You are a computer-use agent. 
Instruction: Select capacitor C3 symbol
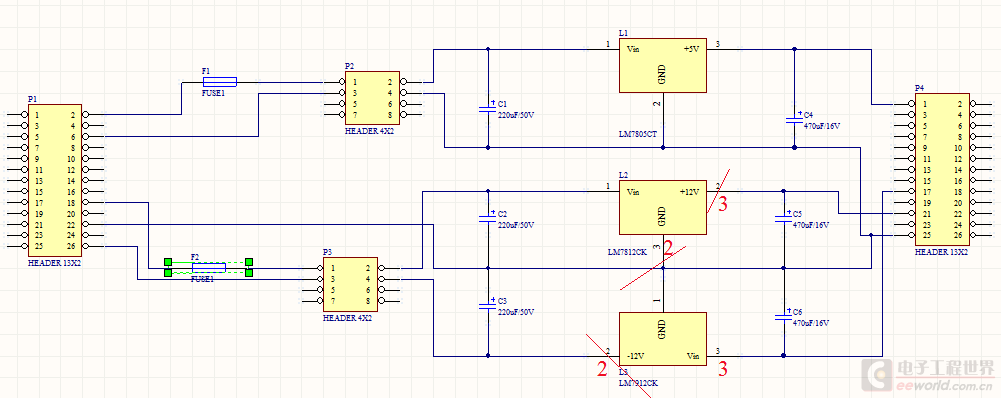[x=488, y=306]
